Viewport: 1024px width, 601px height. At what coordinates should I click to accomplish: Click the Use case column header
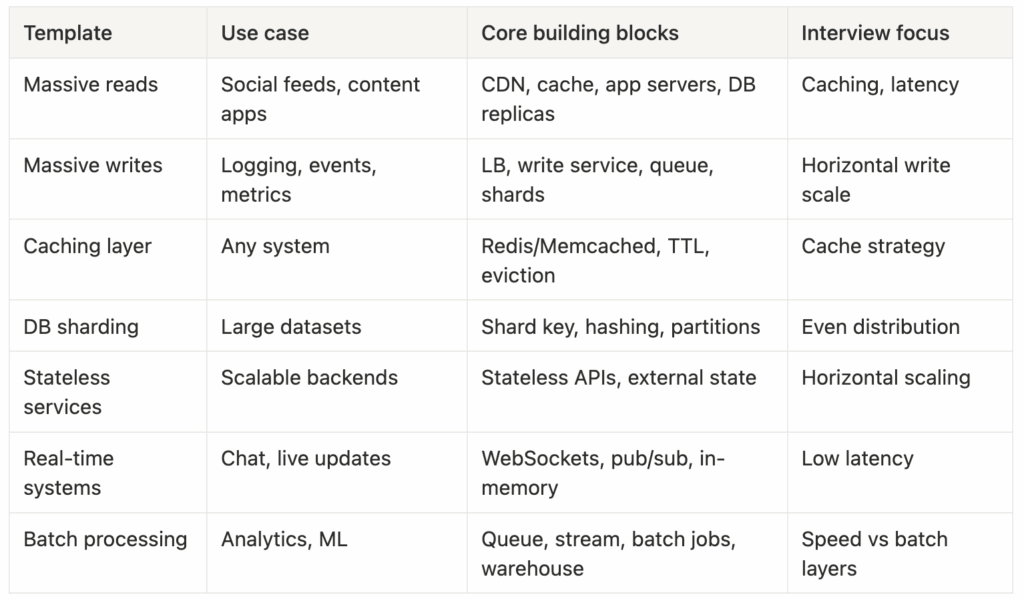265,33
